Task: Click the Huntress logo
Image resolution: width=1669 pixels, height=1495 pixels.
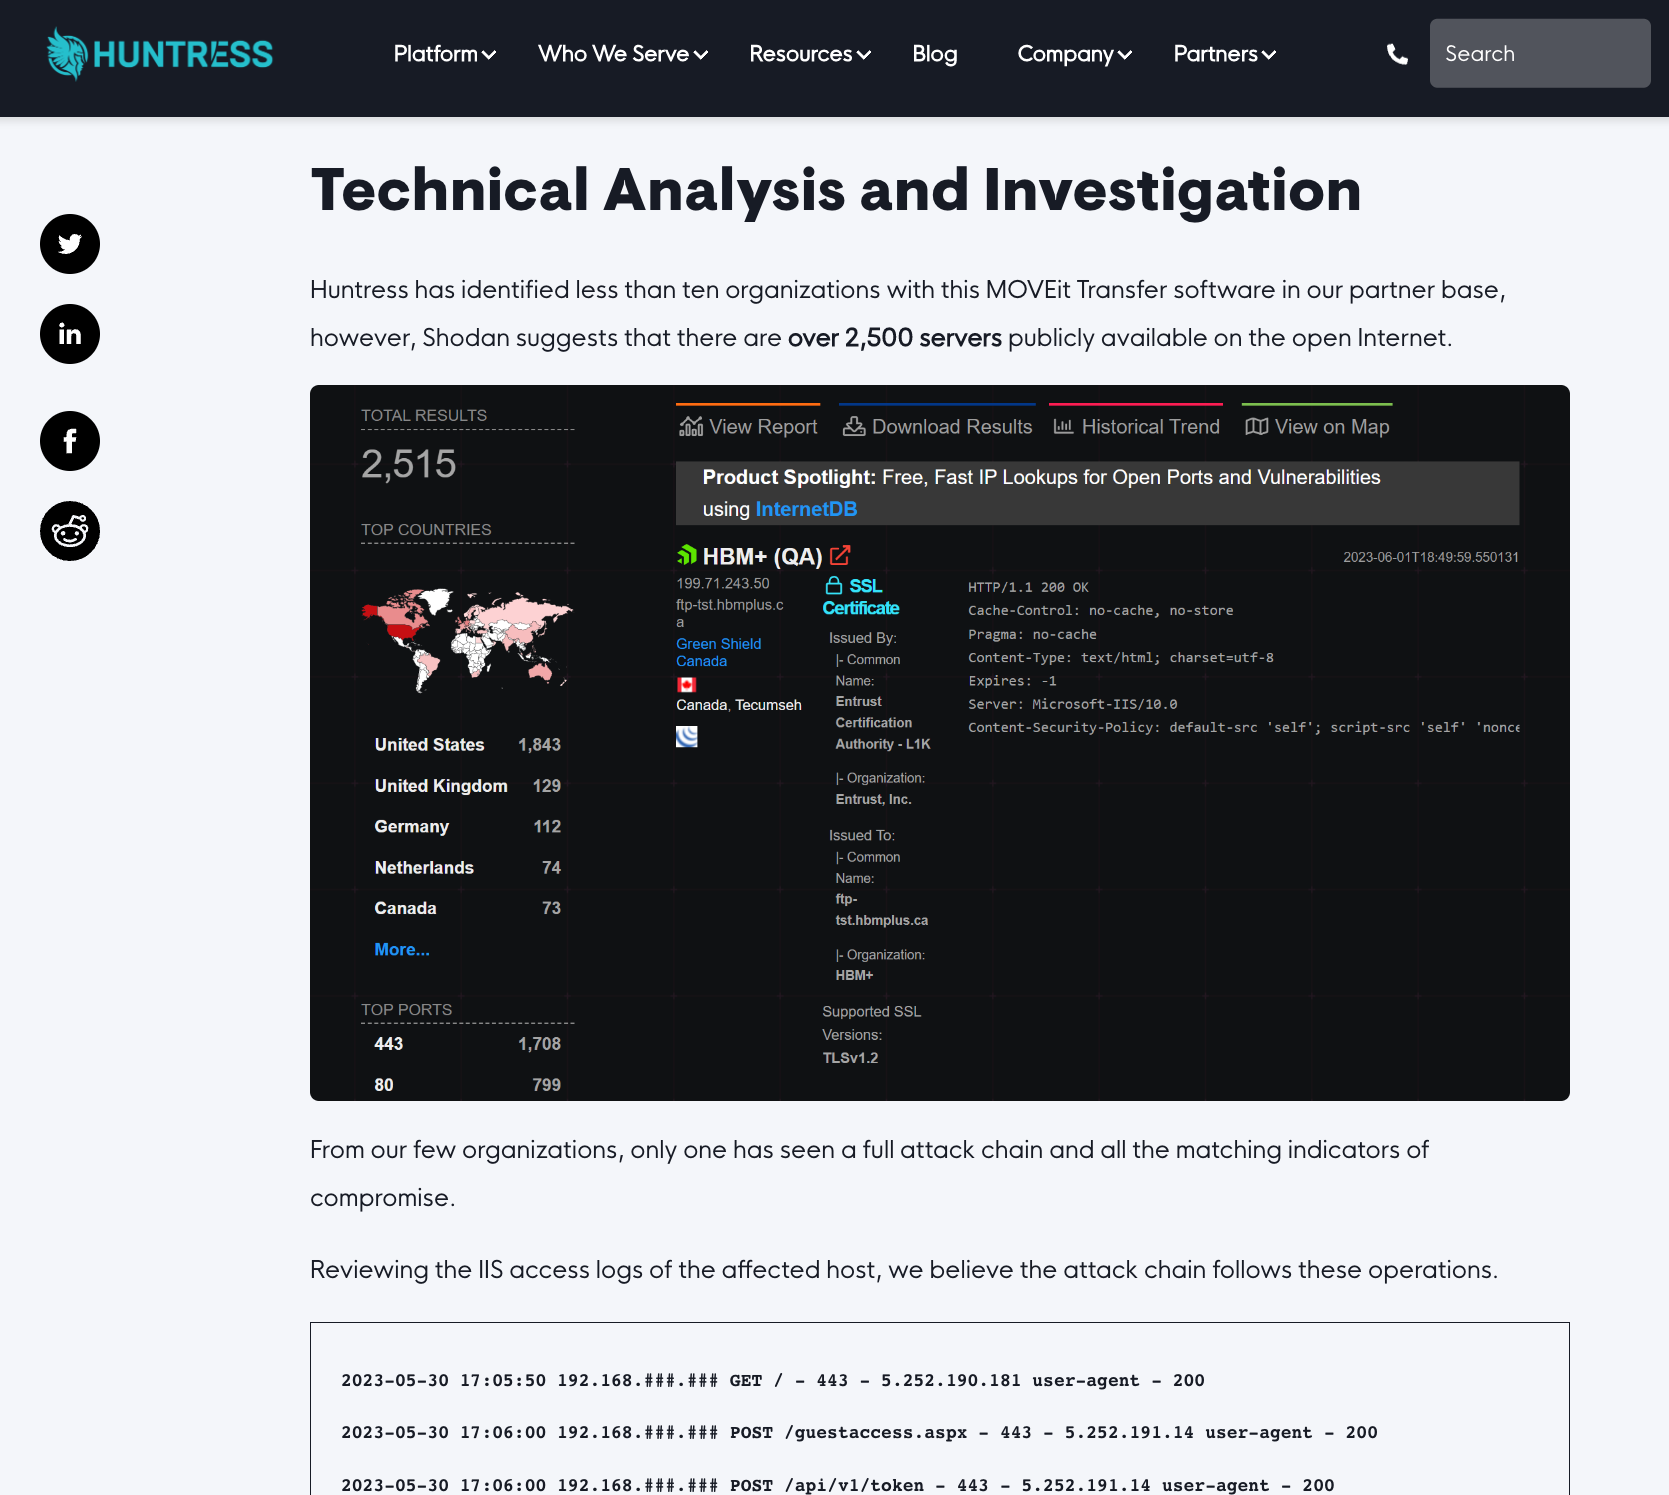Action: click(x=160, y=54)
